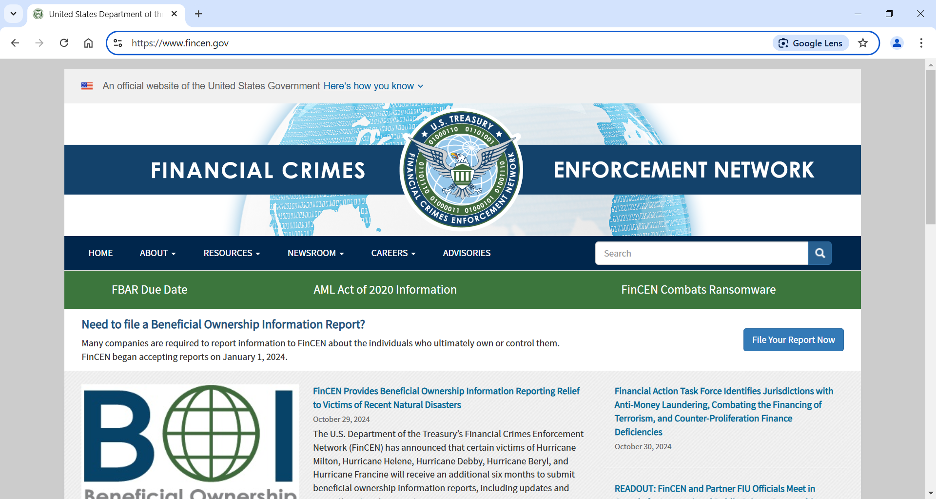Minimize the Chrome window
This screenshot has width=936, height=500.
click(858, 14)
